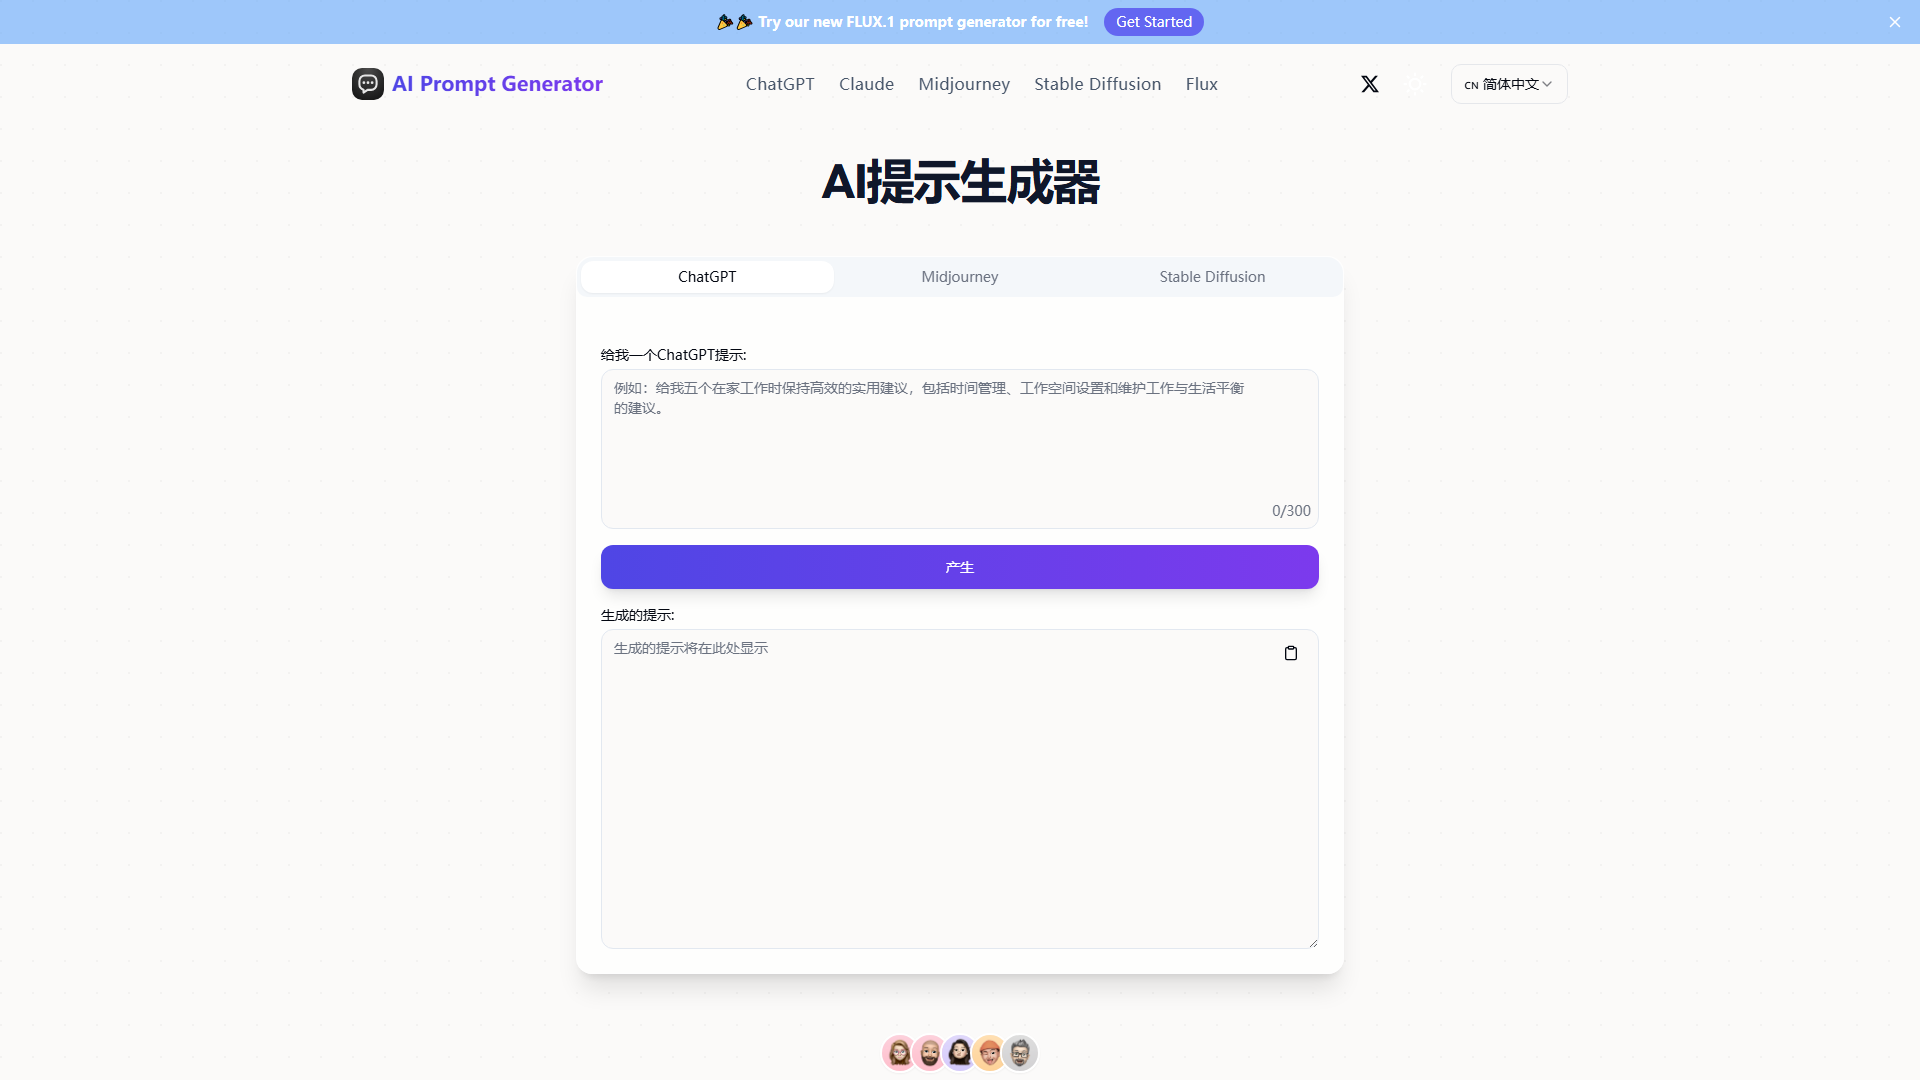Open the AI Prompt Generator home link
The image size is (1920, 1080).
click(497, 84)
